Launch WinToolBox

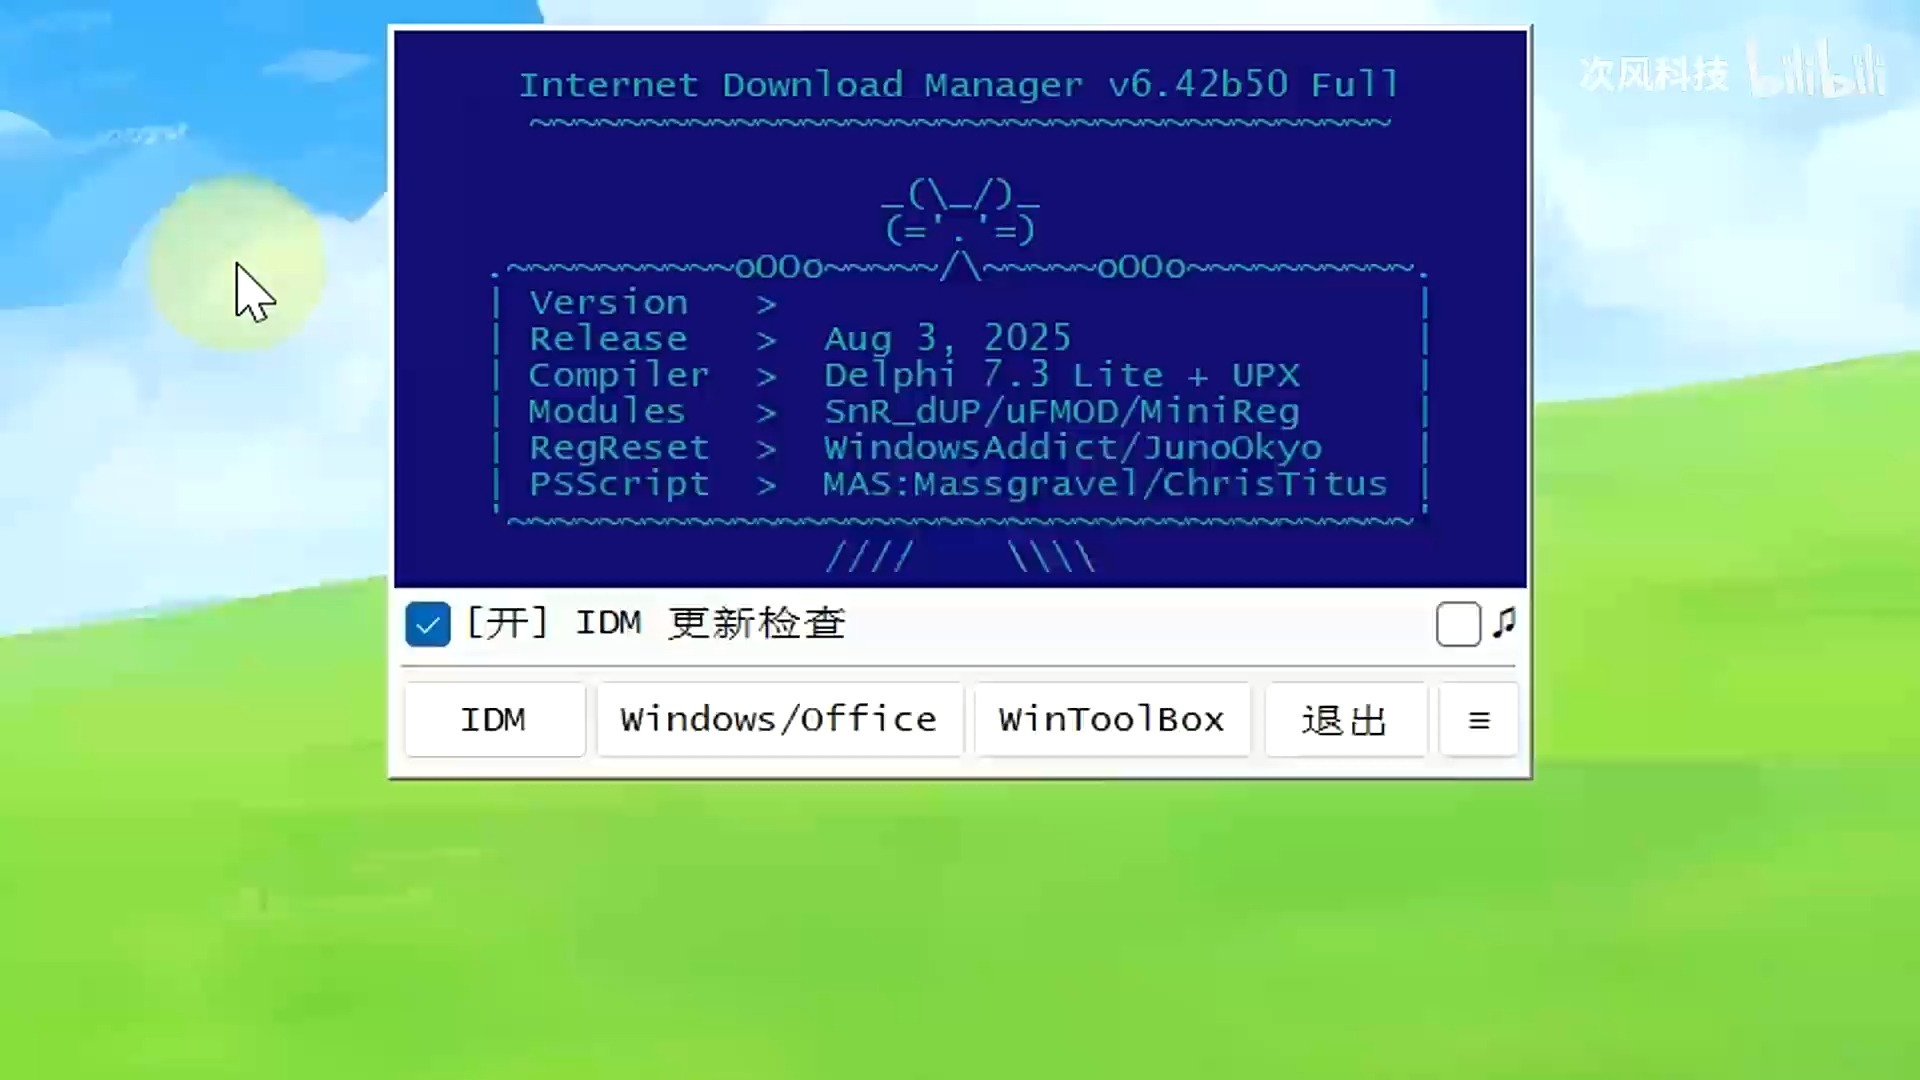[x=1111, y=719]
